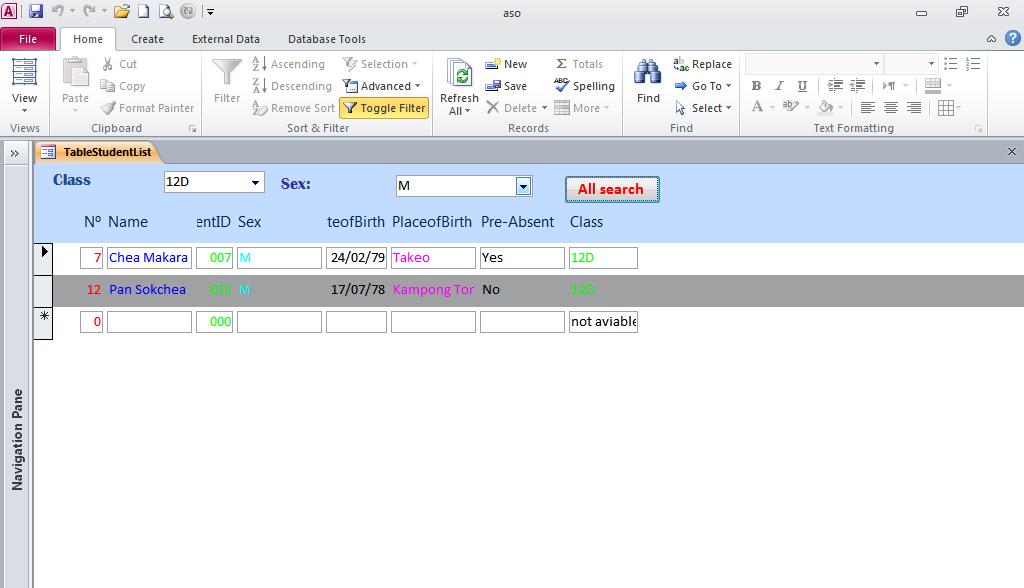Sort records Descending
The image size is (1024, 588).
292,86
